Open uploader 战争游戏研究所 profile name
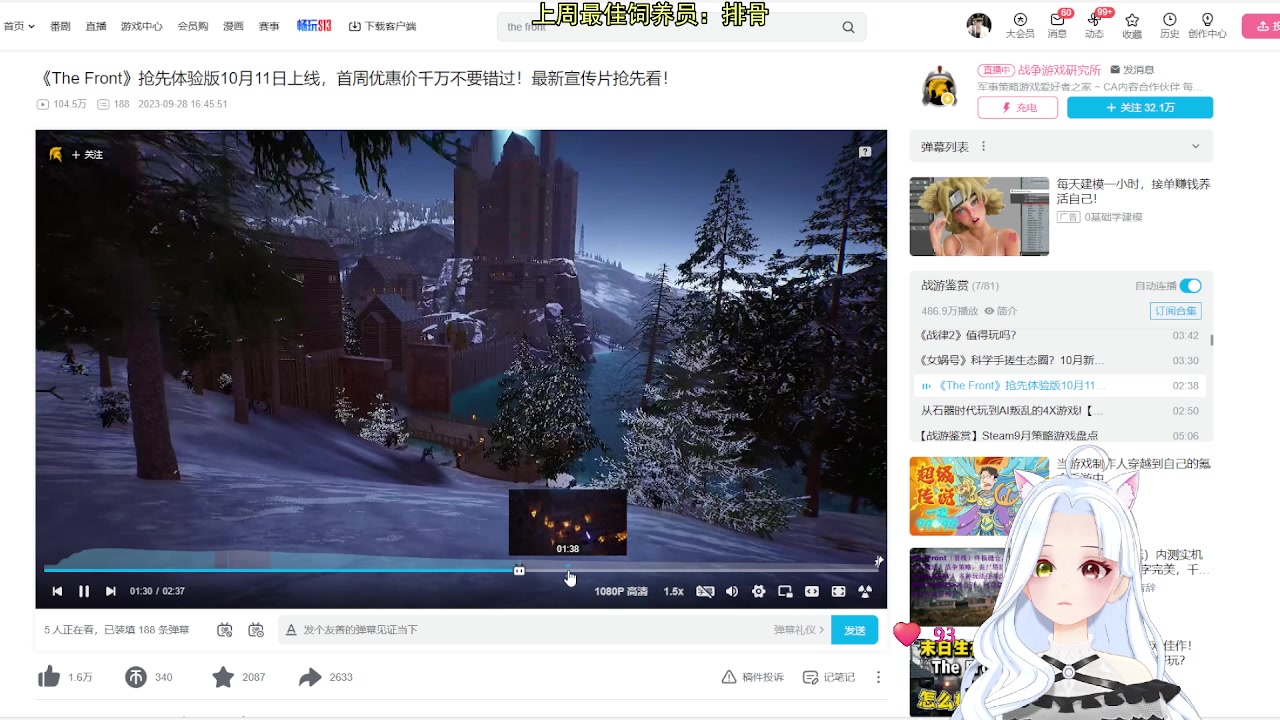Screen dimensions: 1280x720 tap(1059, 70)
